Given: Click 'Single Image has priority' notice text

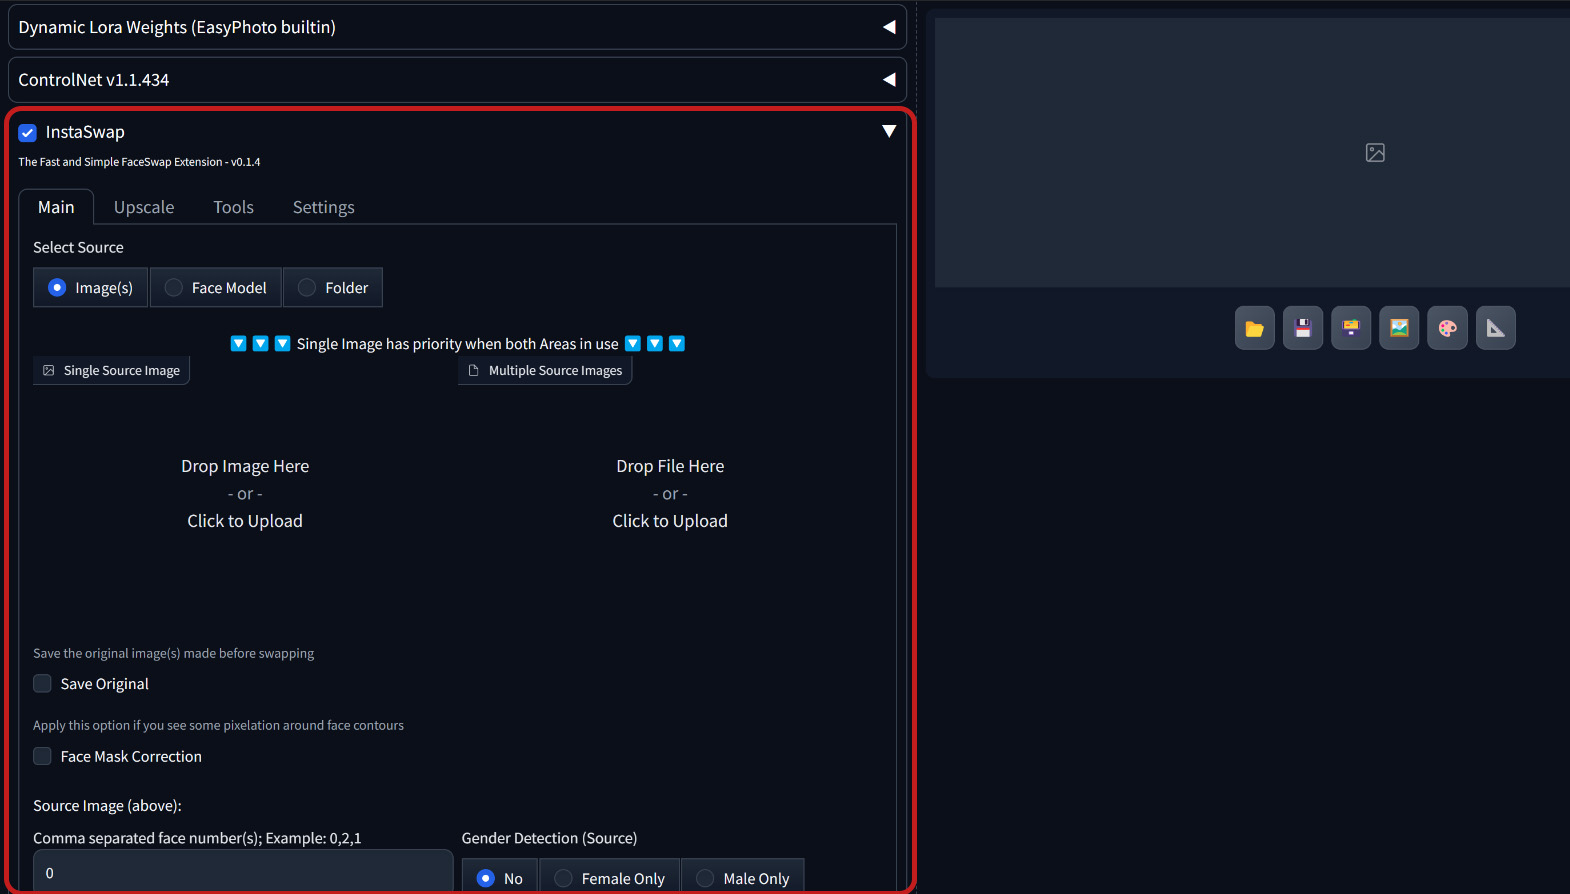Looking at the screenshot, I should coord(457,344).
